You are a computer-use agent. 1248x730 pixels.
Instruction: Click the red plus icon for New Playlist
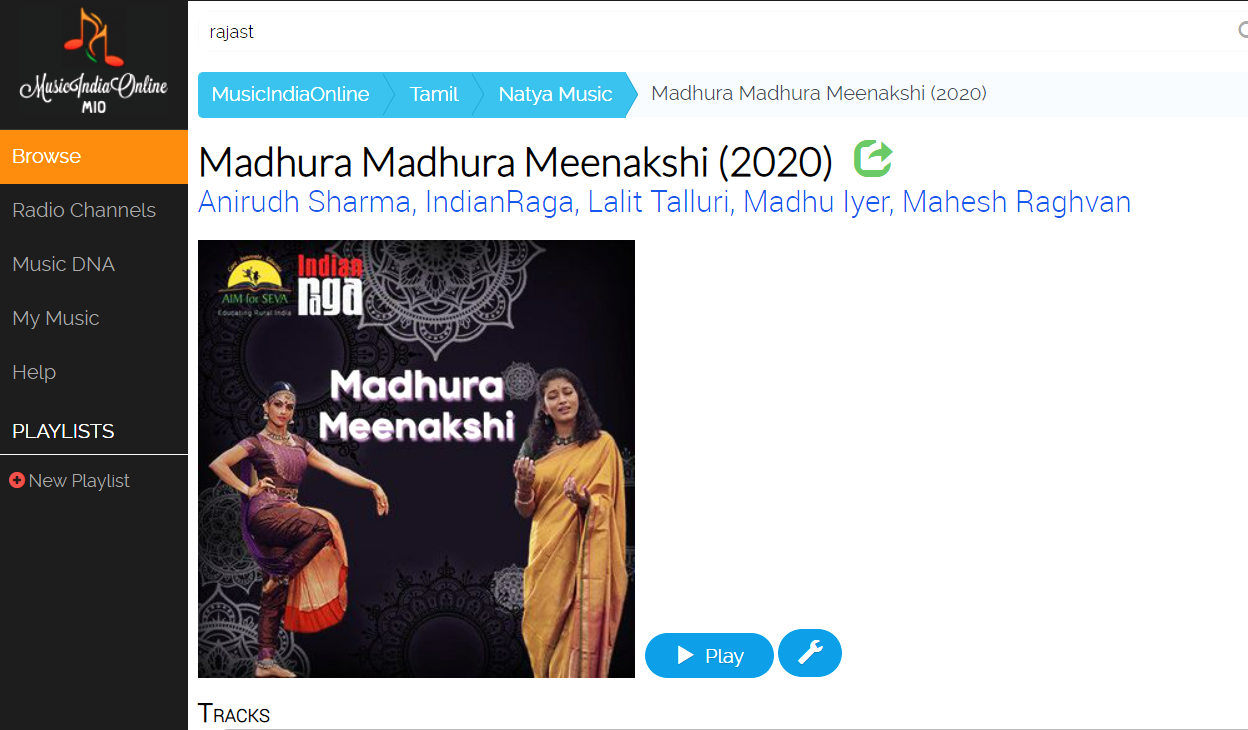(17, 480)
